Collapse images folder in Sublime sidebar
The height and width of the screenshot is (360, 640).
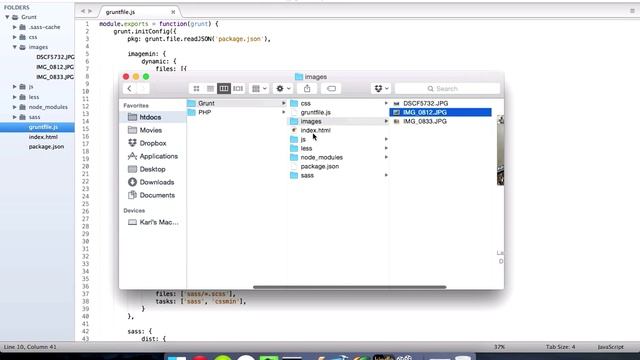tap(15, 47)
